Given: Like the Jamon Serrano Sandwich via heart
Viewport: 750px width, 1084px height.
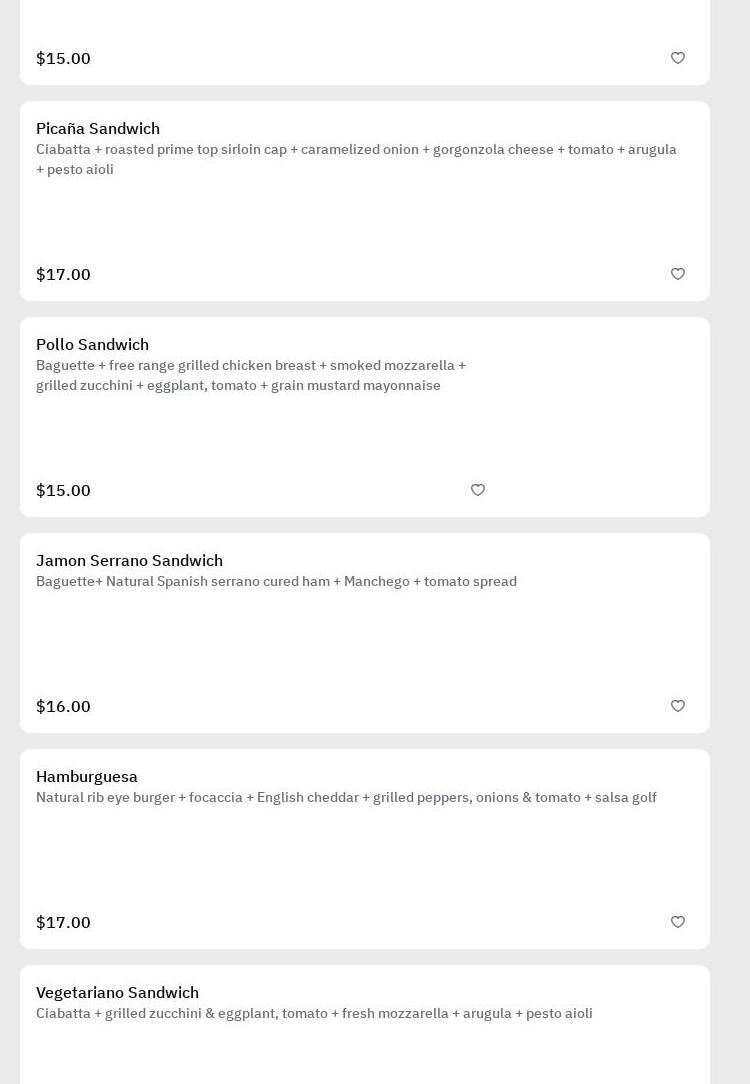Looking at the screenshot, I should (x=678, y=706).
